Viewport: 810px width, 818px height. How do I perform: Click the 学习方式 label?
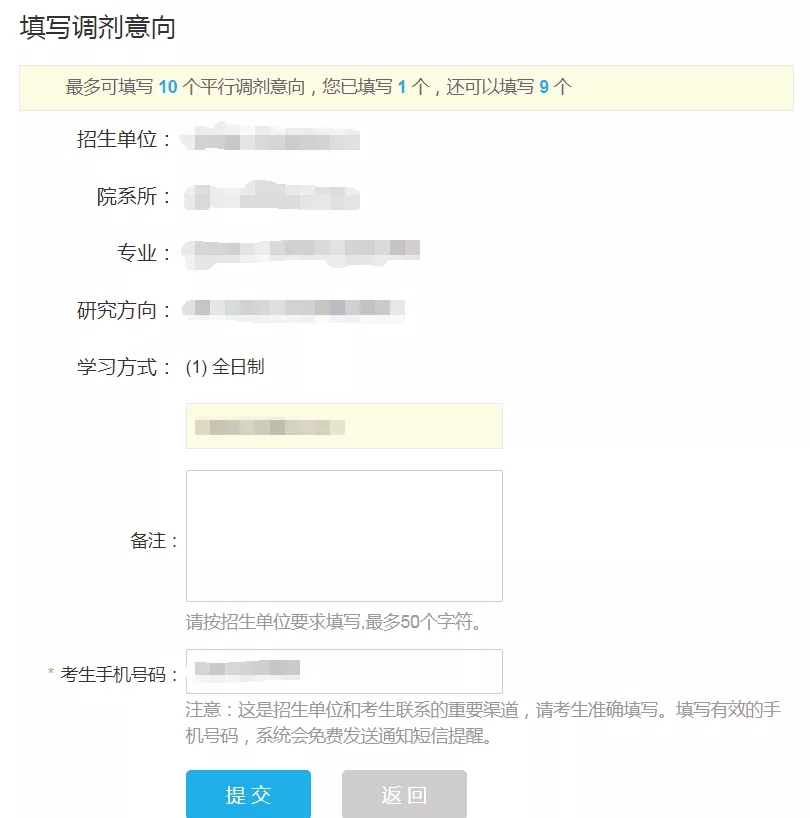(118, 367)
